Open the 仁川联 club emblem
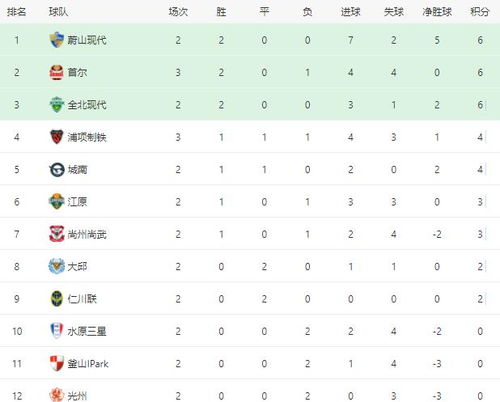The image size is (500, 402). [x=57, y=299]
